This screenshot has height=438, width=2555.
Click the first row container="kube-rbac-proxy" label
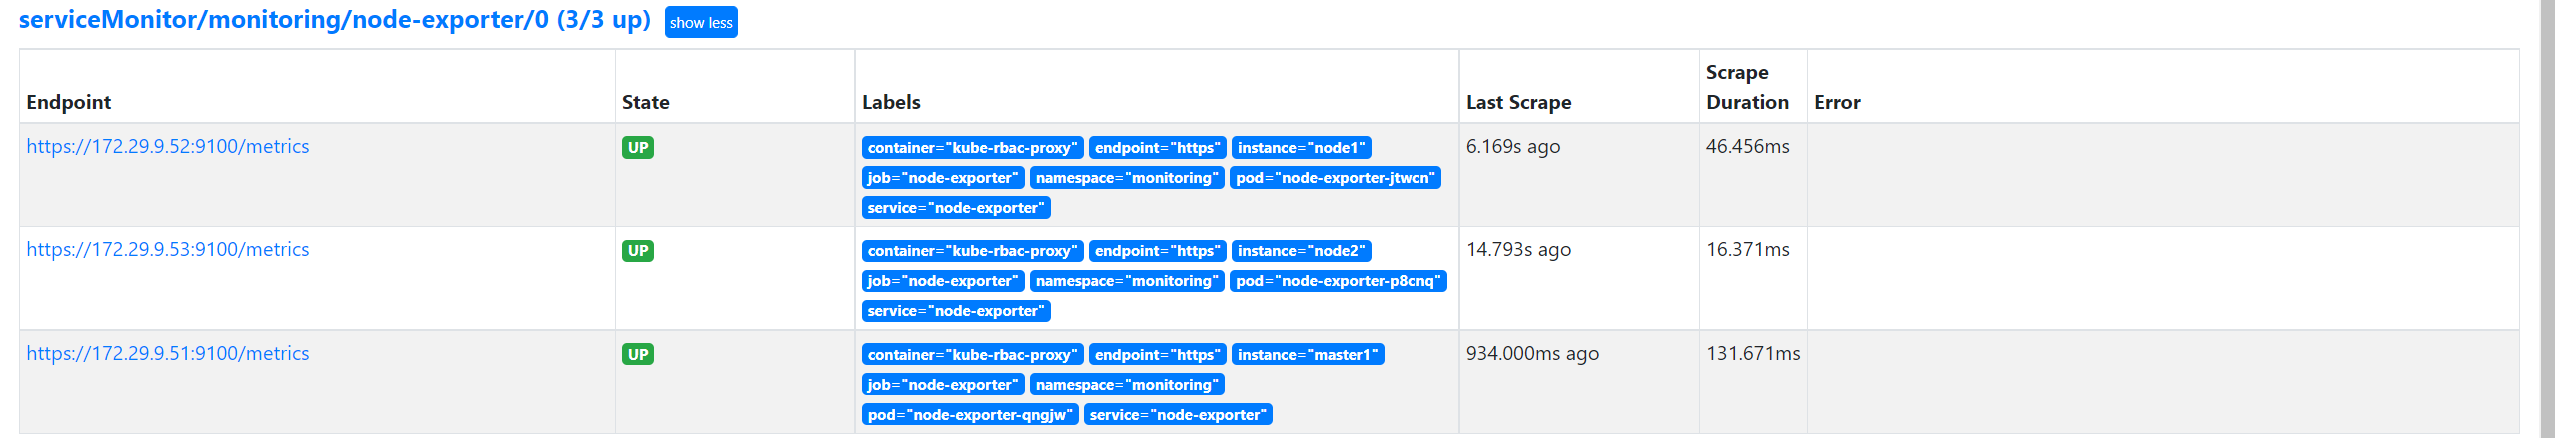(972, 148)
